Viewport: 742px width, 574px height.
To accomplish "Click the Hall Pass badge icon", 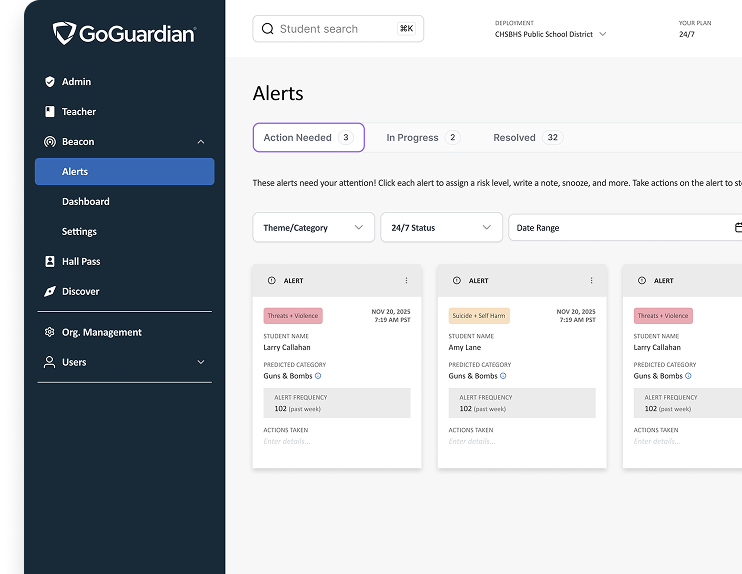I will click(x=50, y=261).
